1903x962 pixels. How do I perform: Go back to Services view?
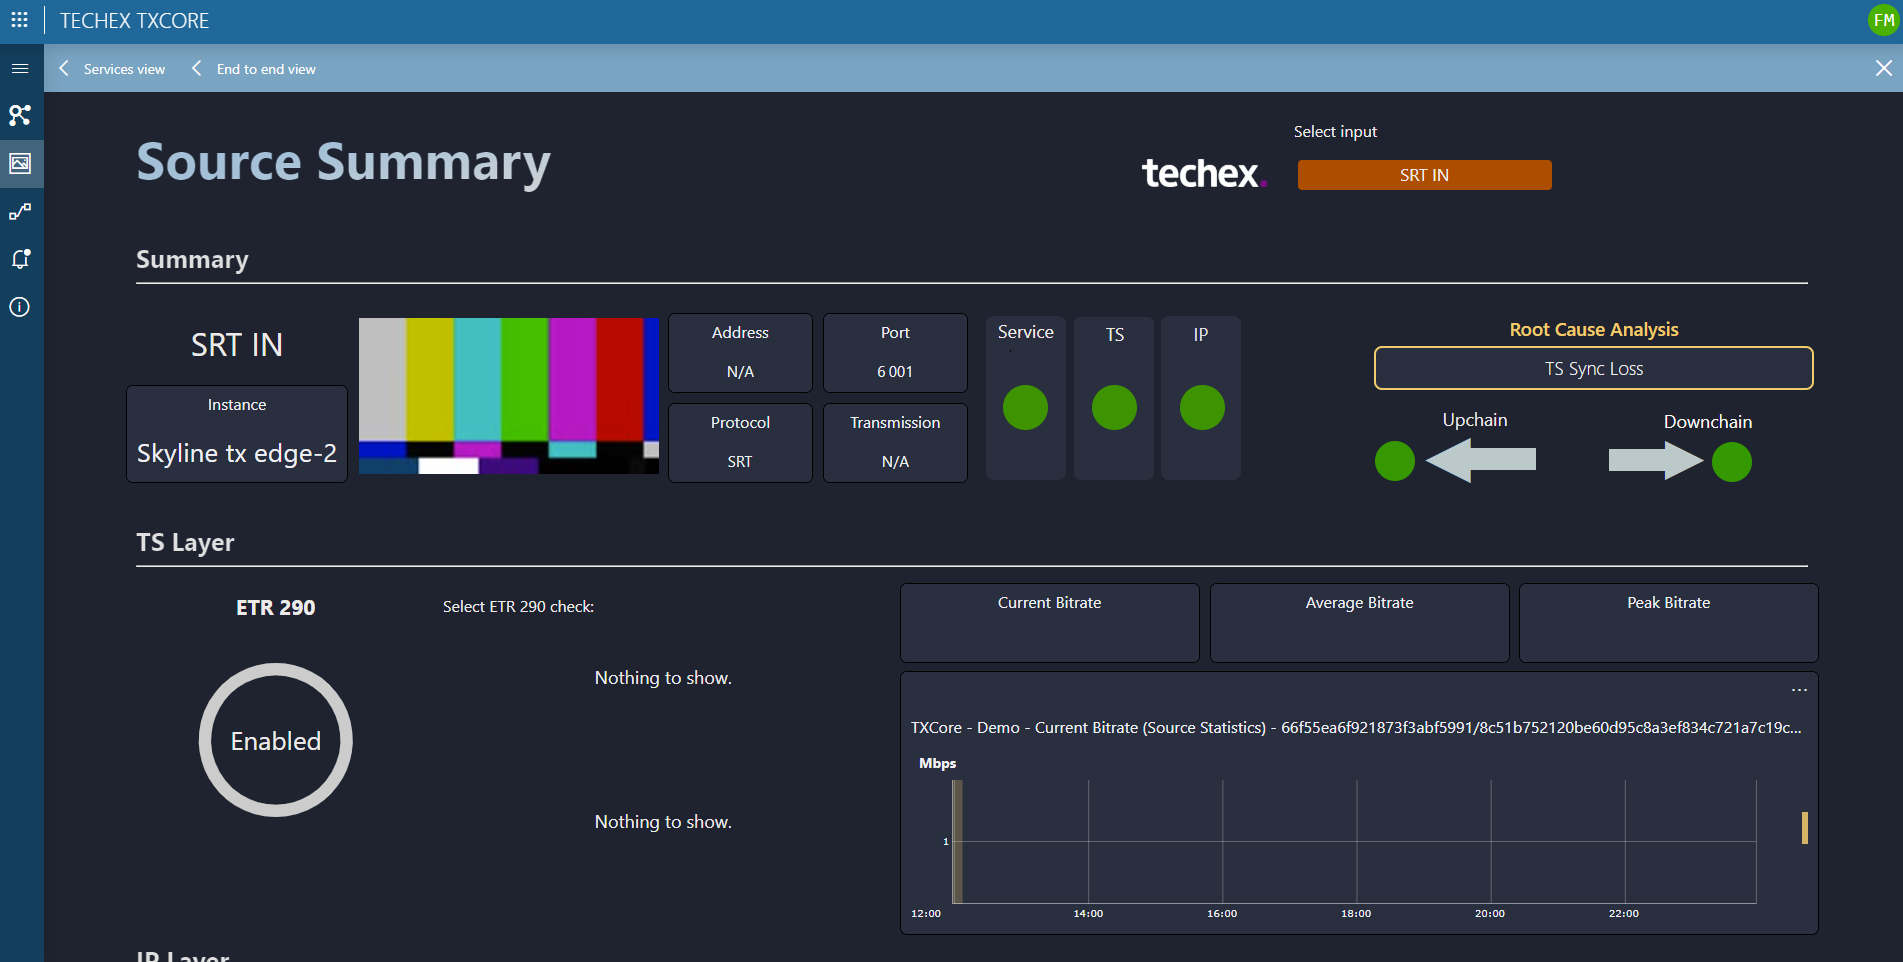tap(124, 69)
